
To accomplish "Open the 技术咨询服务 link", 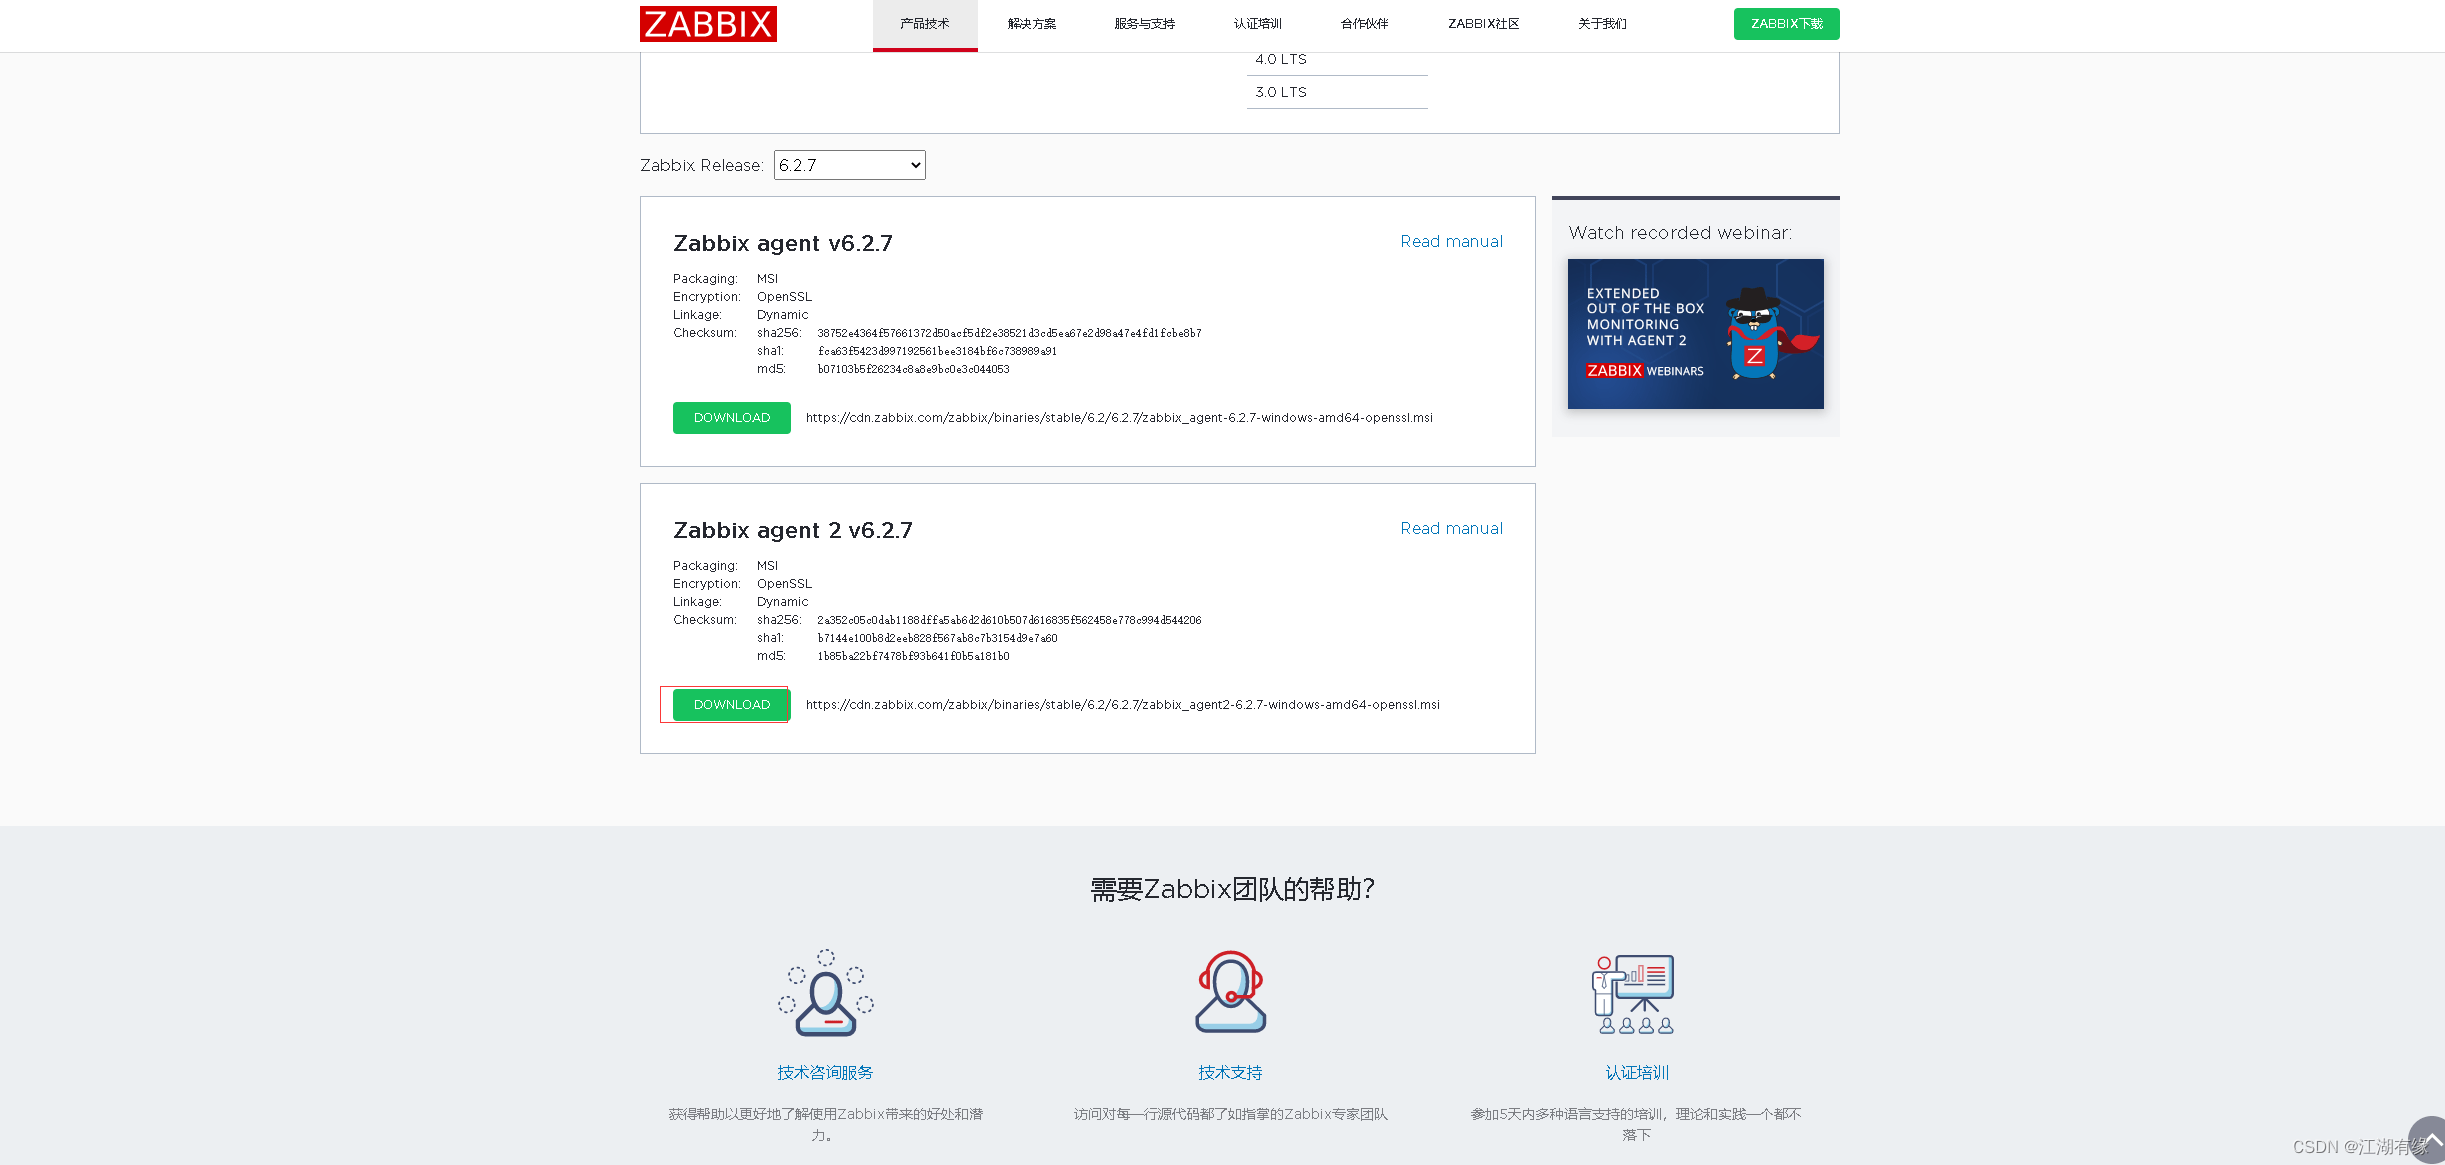I will click(x=825, y=1073).
